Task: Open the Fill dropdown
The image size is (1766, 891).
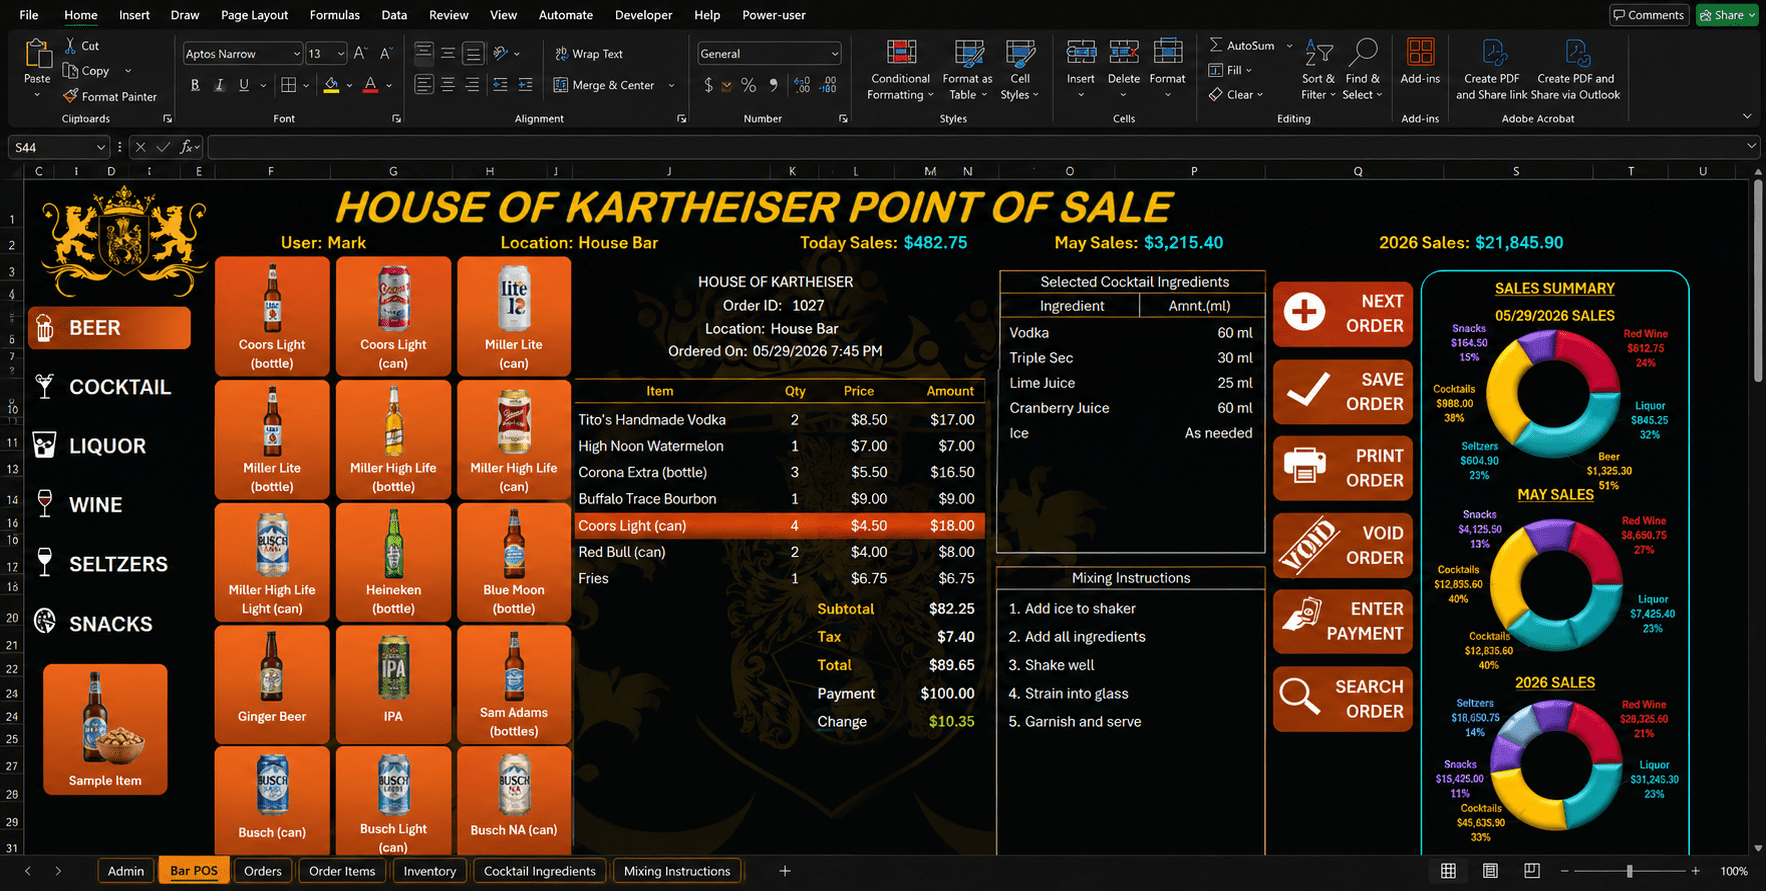Action: pos(1230,70)
